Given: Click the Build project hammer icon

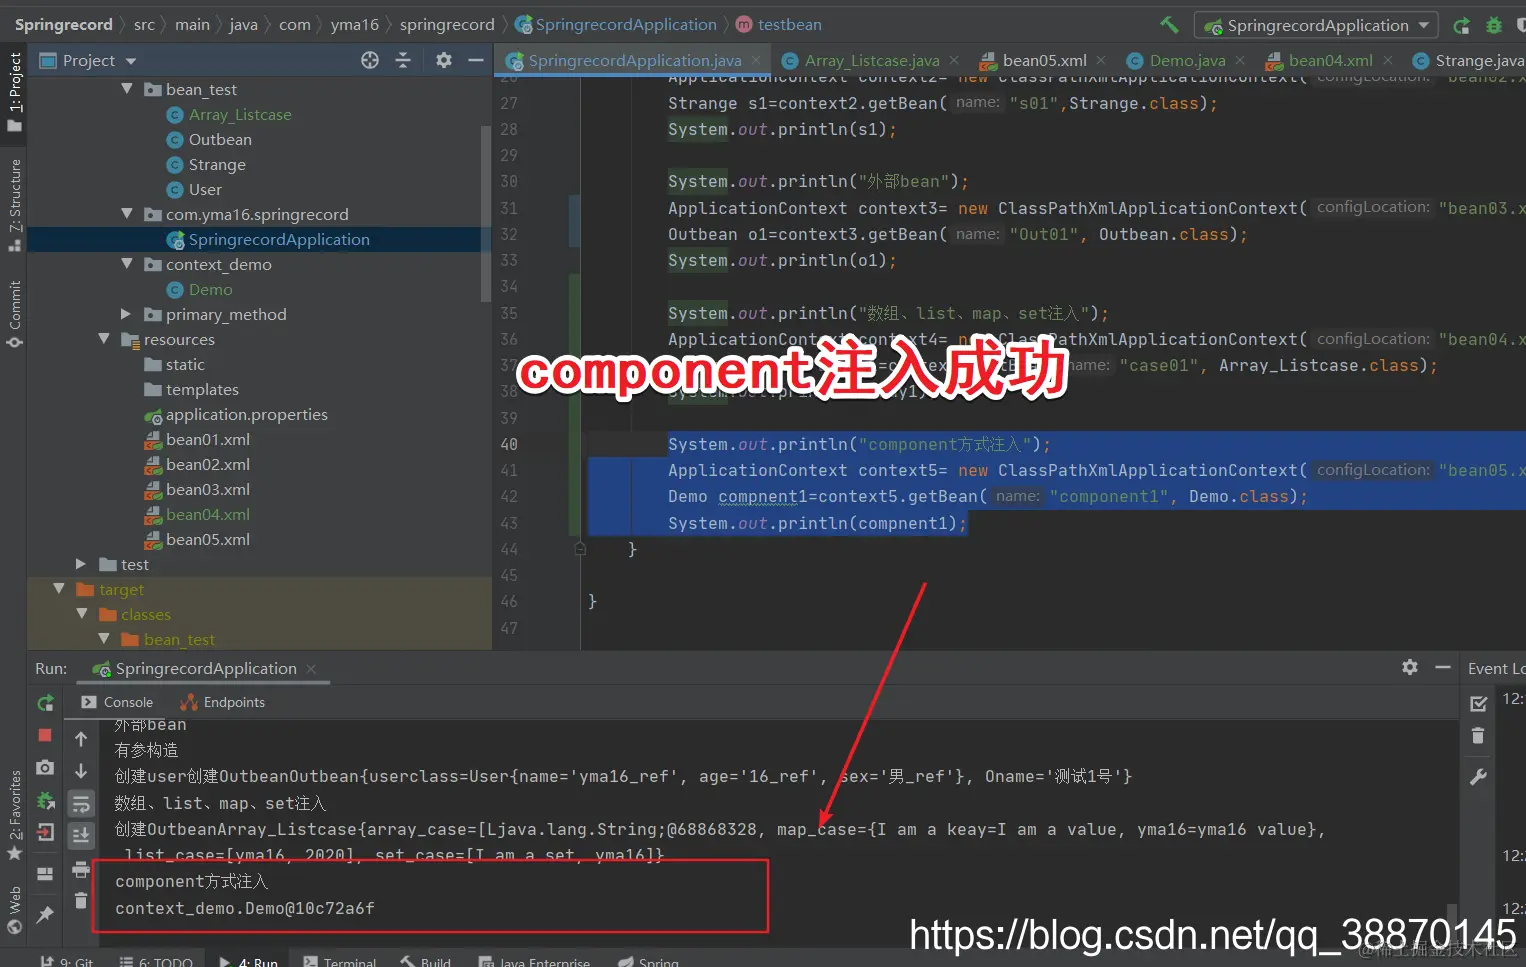Looking at the screenshot, I should pos(1169,25).
